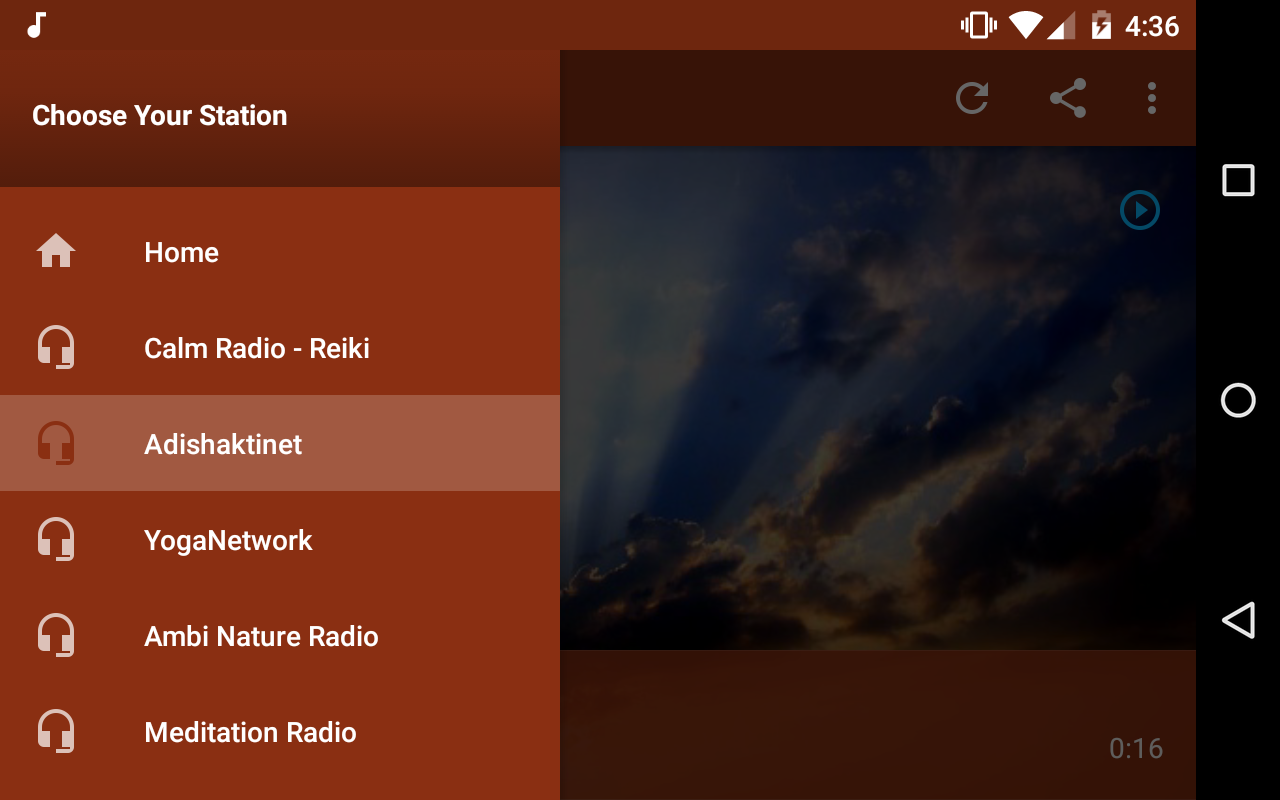Tap headphone icon beside Ambi Nature Radio
Image resolution: width=1280 pixels, height=800 pixels.
(56, 636)
